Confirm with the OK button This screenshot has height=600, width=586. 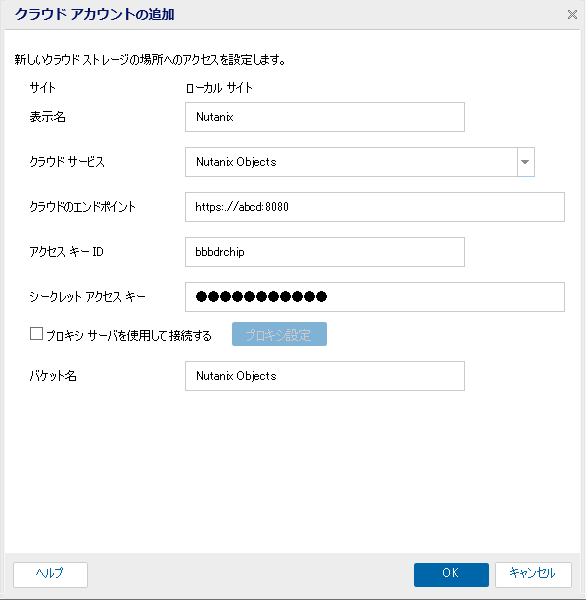pyautogui.click(x=451, y=574)
